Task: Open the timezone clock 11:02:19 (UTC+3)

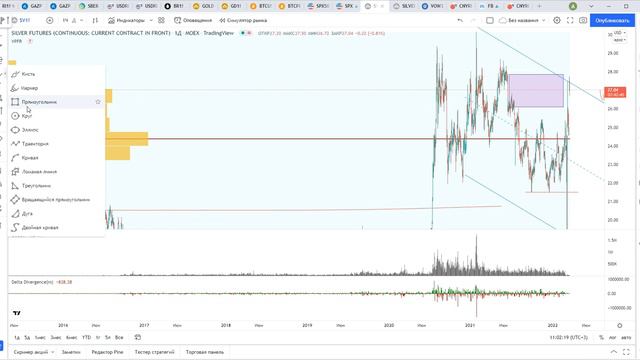Action: click(569, 338)
